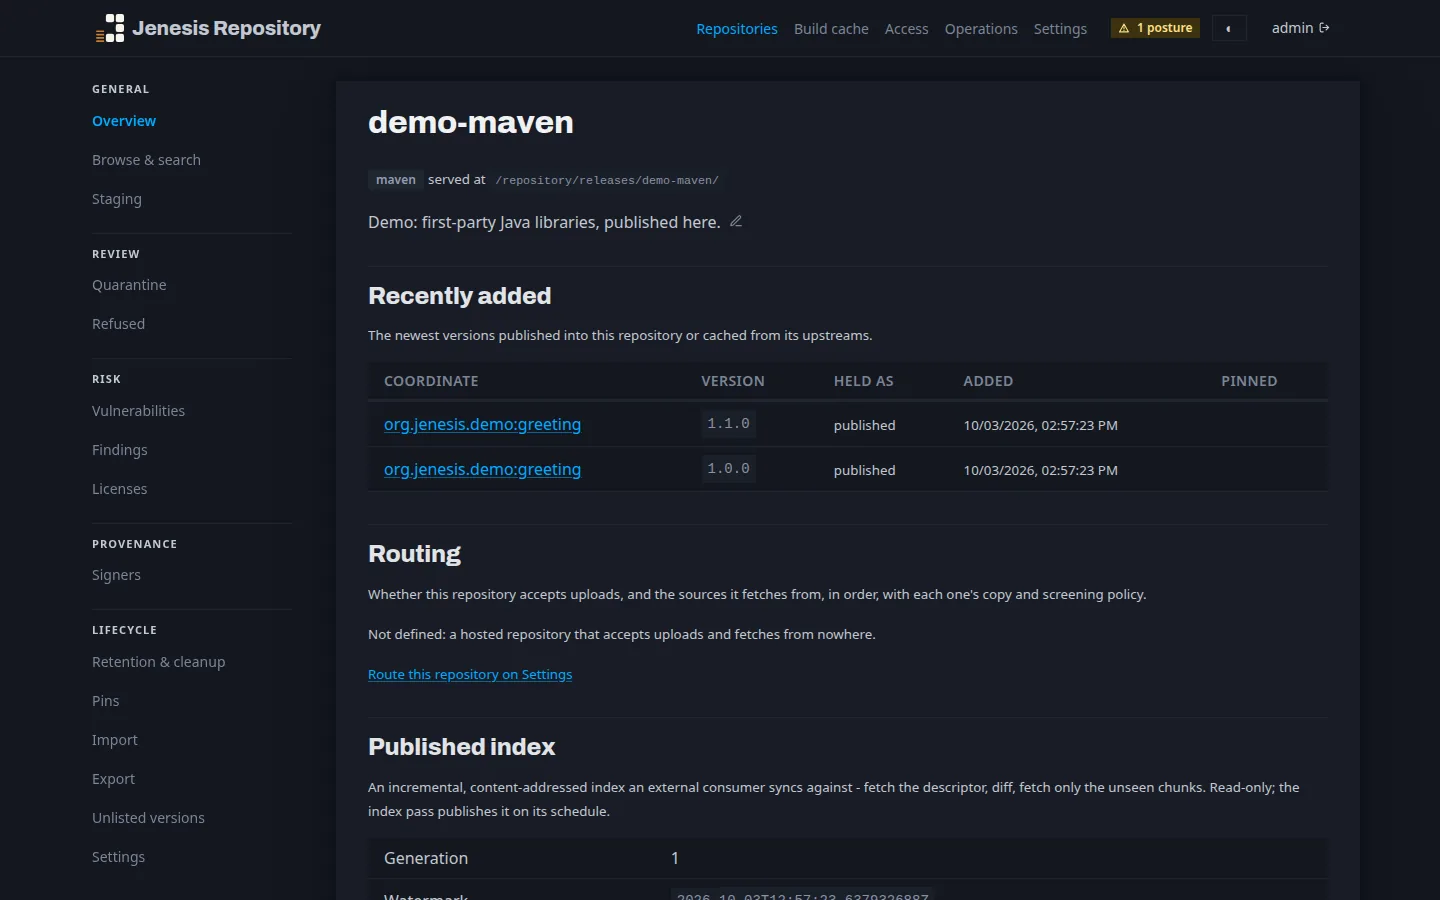Click the added timestamp in the 1.0.0 row
1440x900 pixels.
click(1041, 470)
